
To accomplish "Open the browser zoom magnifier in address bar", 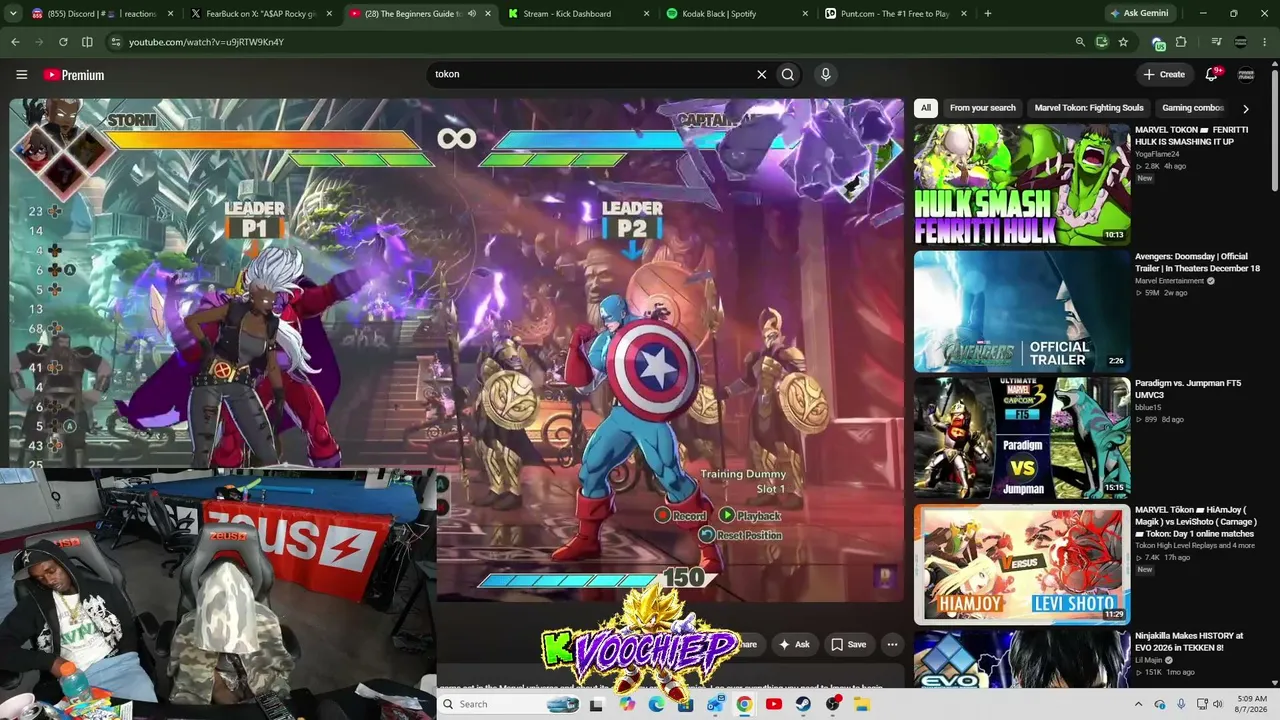I will pos(1079,42).
